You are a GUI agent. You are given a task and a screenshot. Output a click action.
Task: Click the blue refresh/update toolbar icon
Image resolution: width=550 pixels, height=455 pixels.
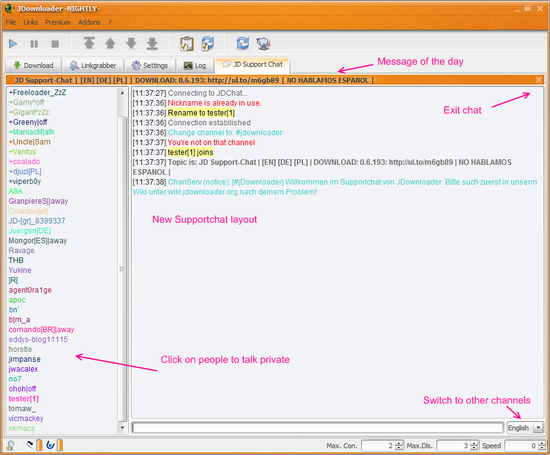pyautogui.click(x=243, y=44)
